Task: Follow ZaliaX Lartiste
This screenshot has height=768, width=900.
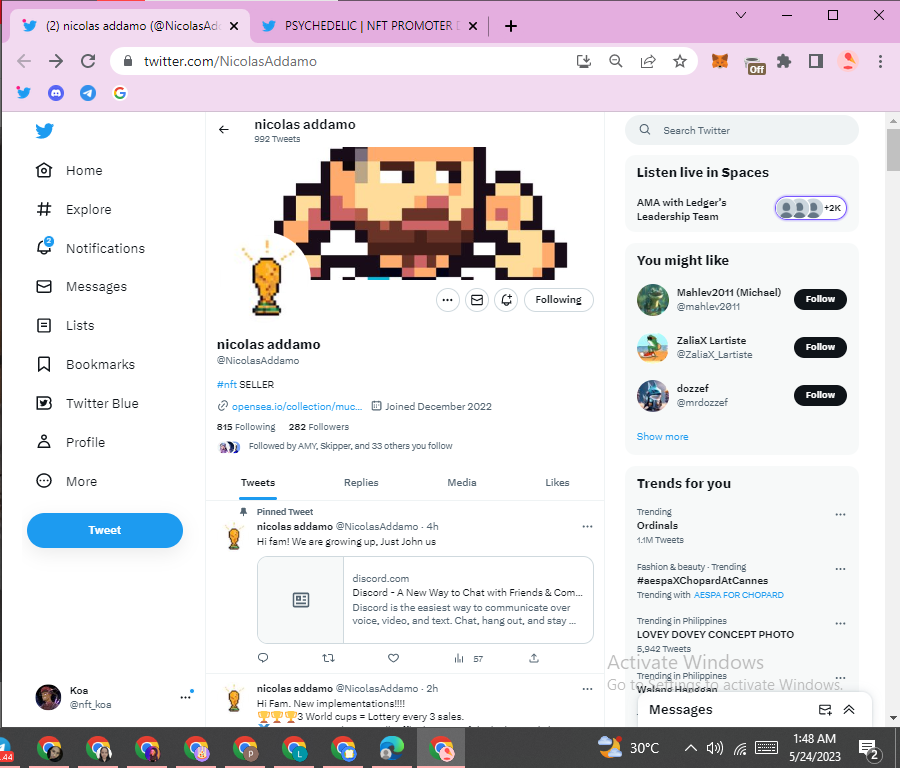Action: point(820,347)
